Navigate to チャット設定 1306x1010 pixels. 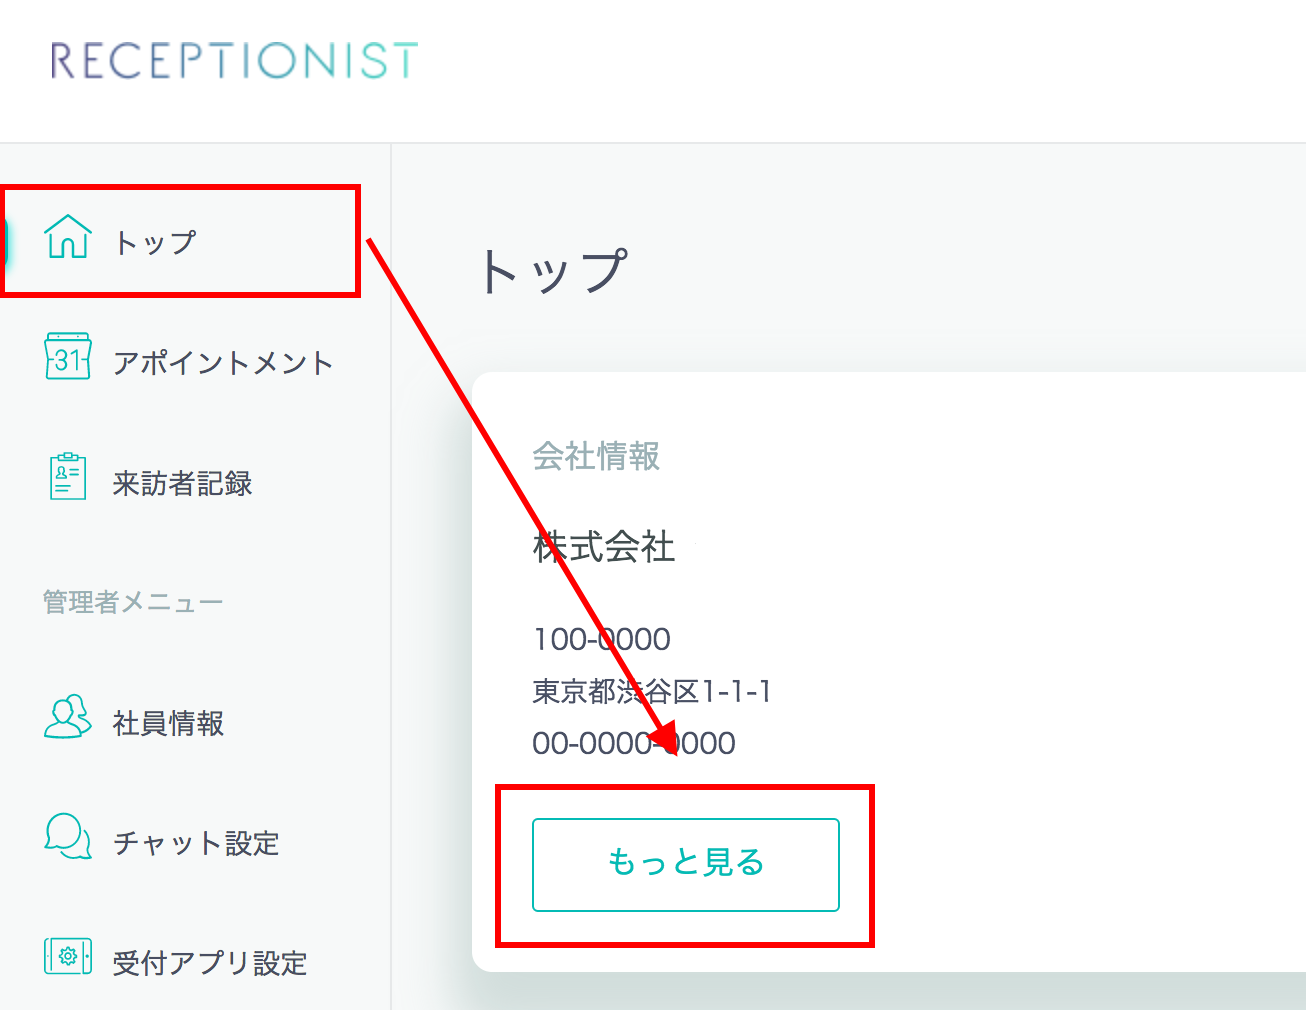pyautogui.click(x=195, y=843)
